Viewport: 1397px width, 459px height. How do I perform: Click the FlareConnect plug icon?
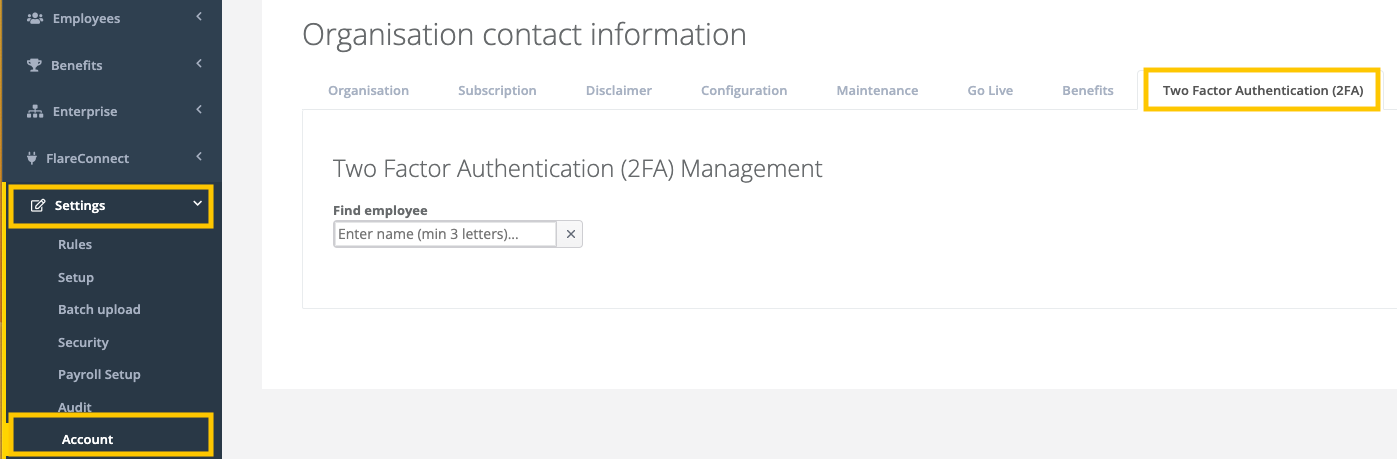pos(32,158)
